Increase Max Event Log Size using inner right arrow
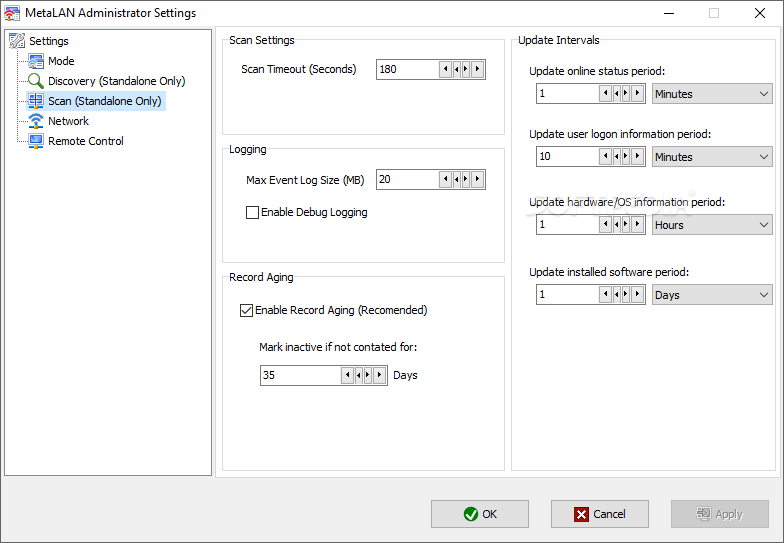The height and width of the screenshot is (543, 784). [466, 179]
